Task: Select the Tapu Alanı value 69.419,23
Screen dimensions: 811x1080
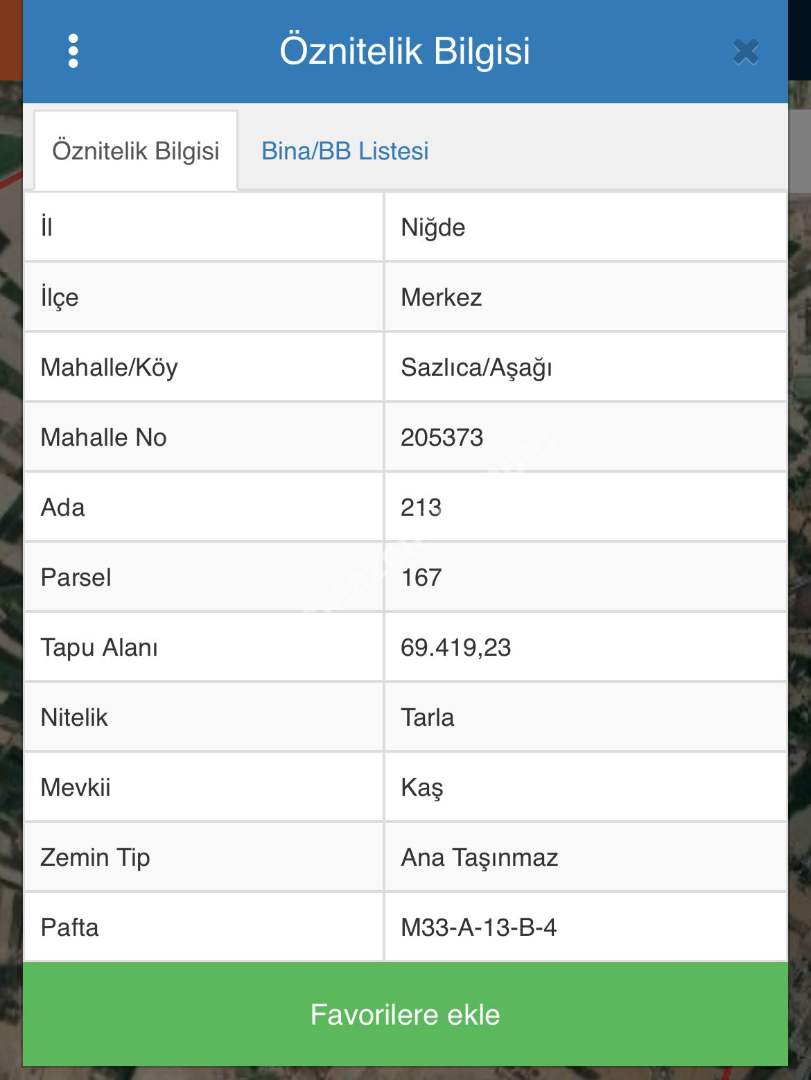Action: point(456,648)
